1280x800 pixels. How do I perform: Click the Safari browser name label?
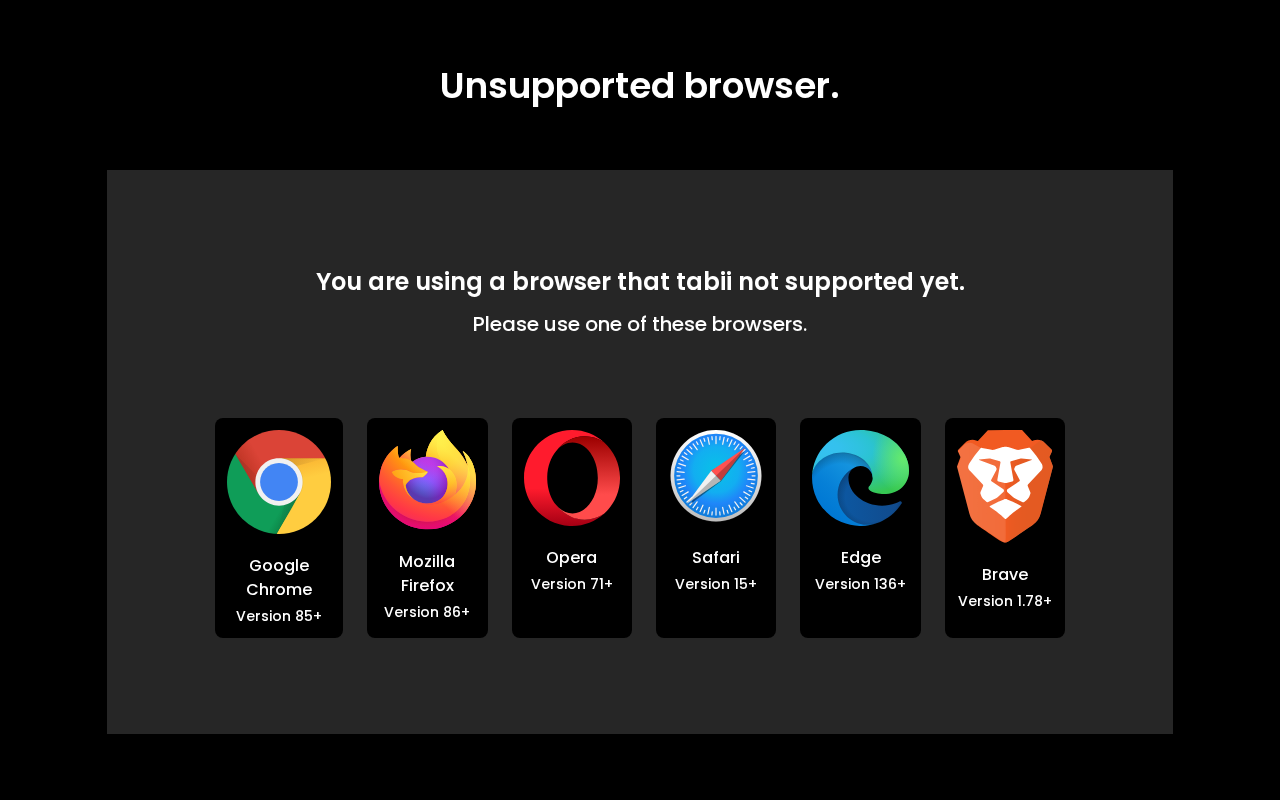(x=716, y=558)
